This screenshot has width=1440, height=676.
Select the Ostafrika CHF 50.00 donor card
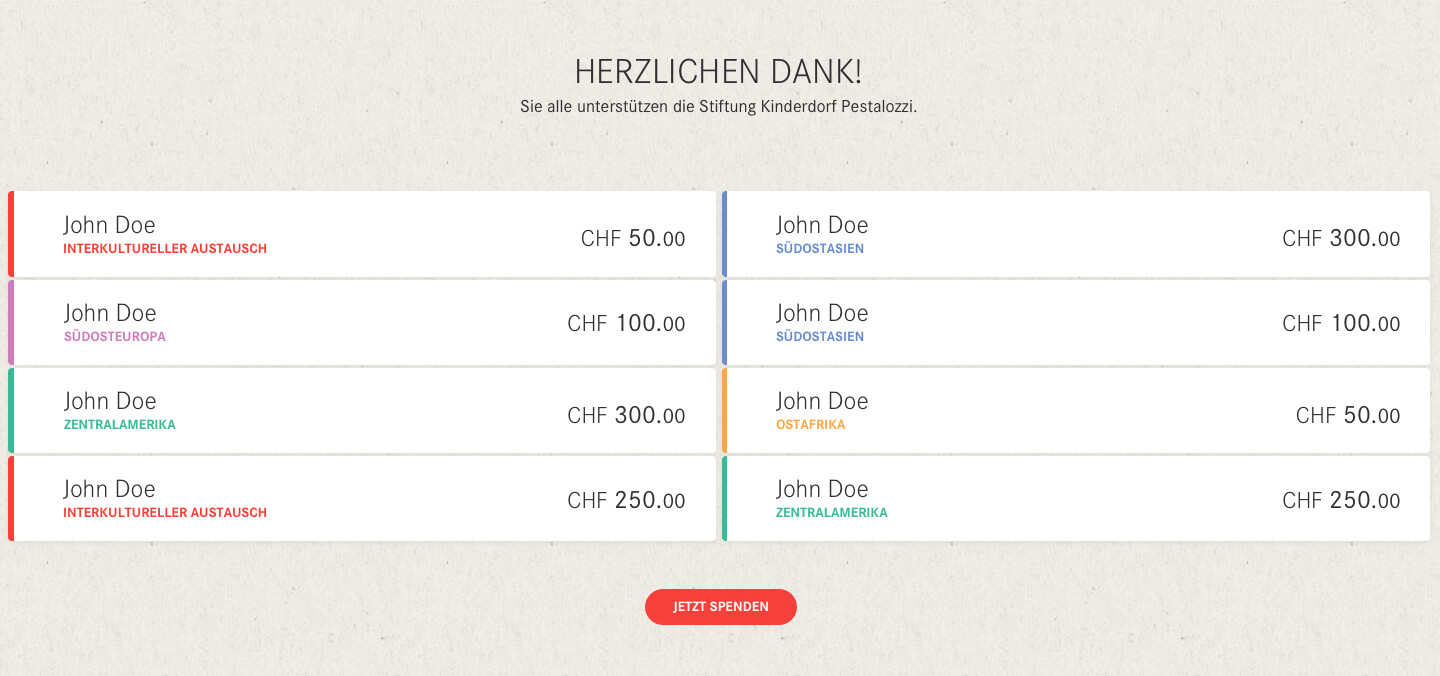pyautogui.click(x=1076, y=410)
